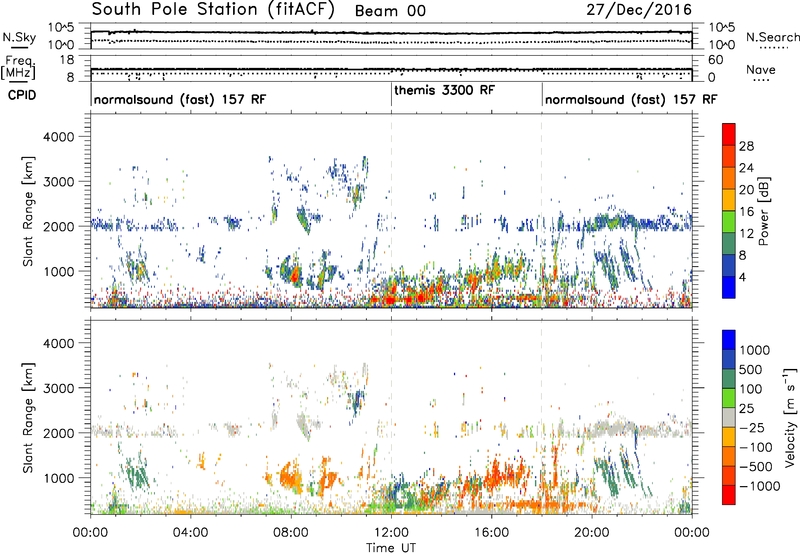Pick the bright blue bottom segment of Power colorbar
The image size is (800, 554).
click(x=729, y=287)
